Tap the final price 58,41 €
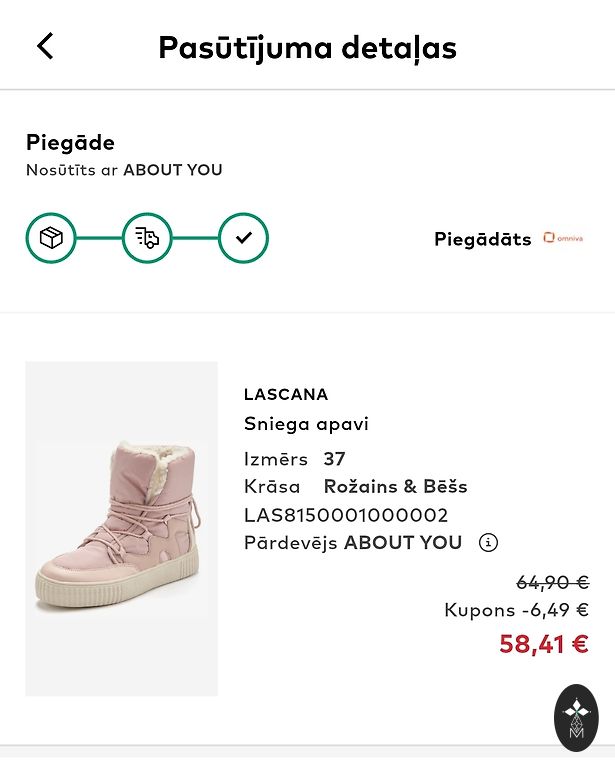This screenshot has height=768, width=615. point(544,644)
